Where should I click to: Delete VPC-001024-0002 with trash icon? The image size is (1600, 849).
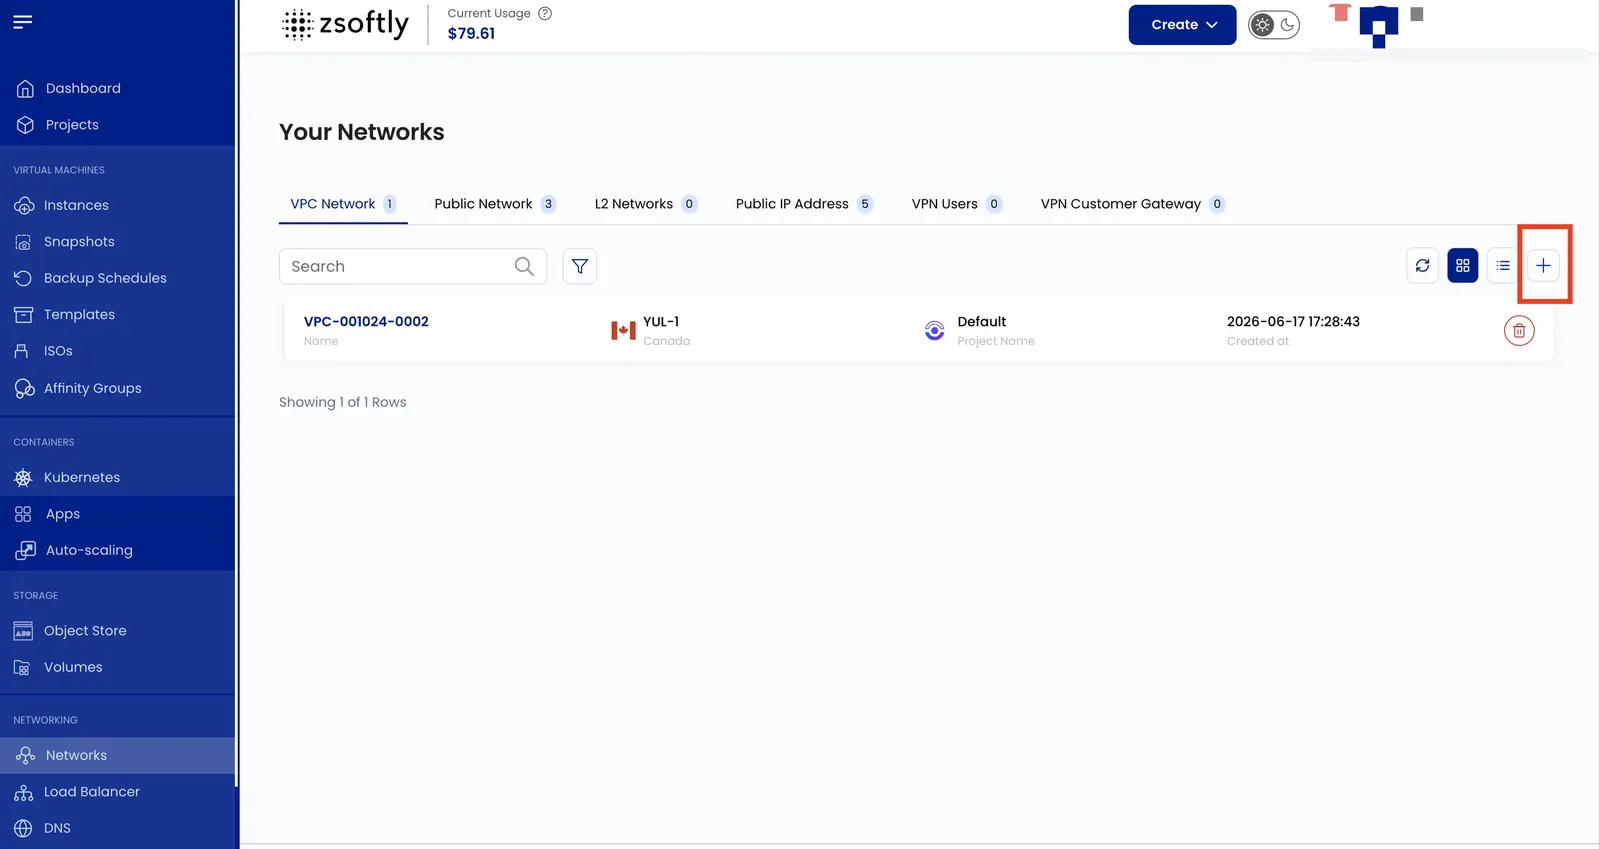[1519, 331]
